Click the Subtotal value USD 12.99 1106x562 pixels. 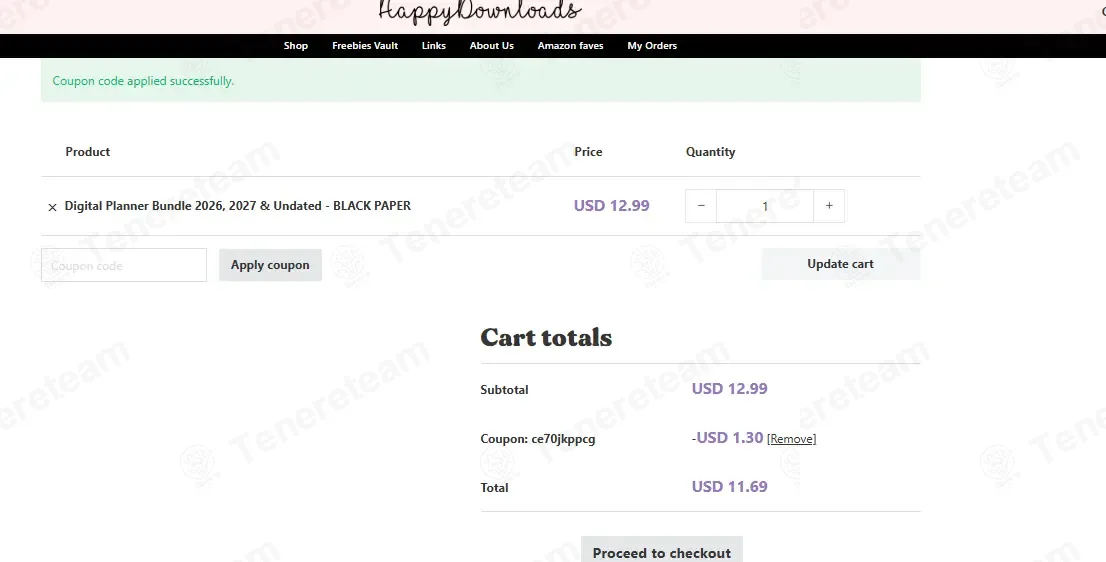(729, 389)
